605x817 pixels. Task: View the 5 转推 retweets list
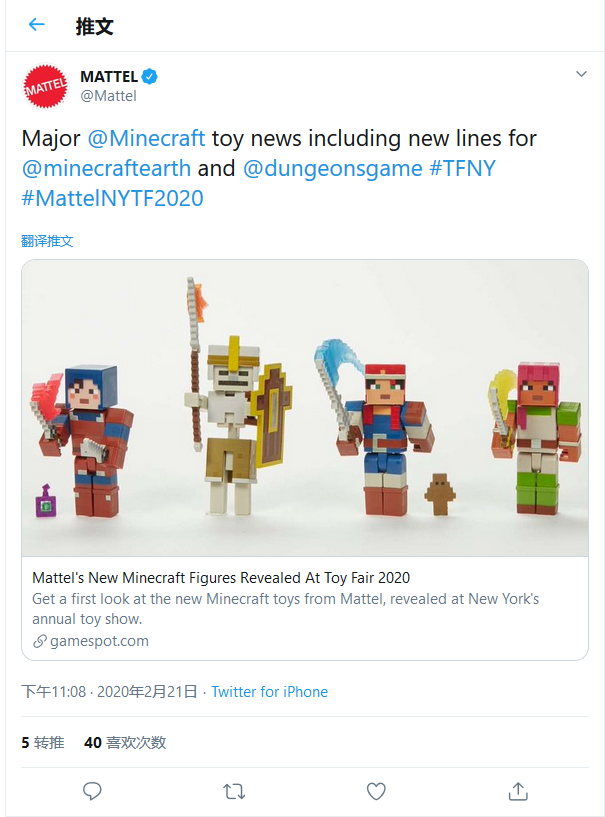[x=43, y=743]
